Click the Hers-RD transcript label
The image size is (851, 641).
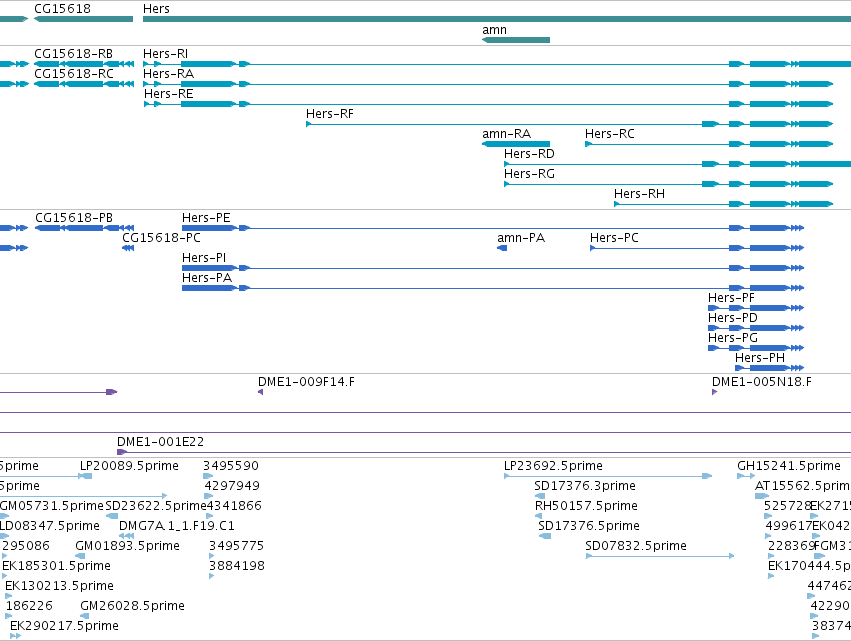coord(529,154)
